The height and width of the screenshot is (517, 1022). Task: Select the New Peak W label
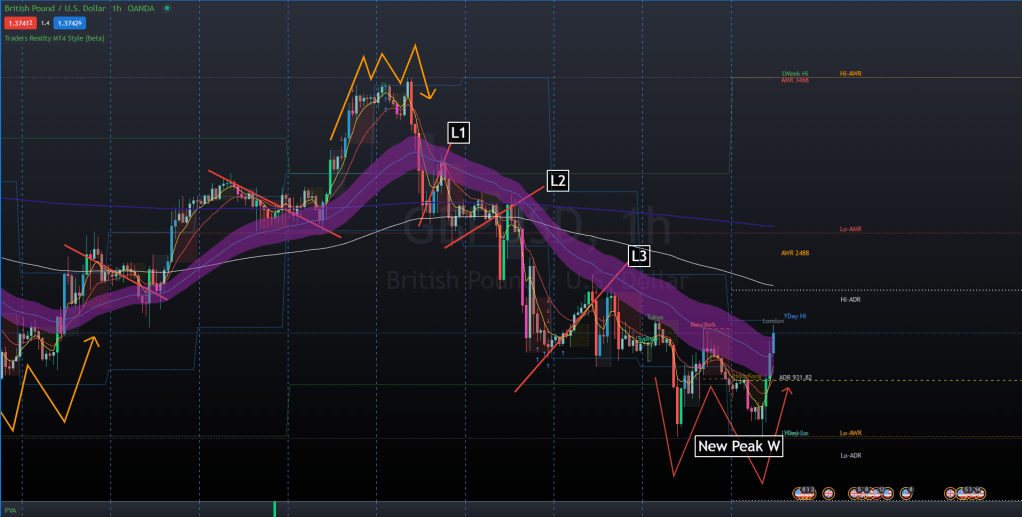pos(739,447)
